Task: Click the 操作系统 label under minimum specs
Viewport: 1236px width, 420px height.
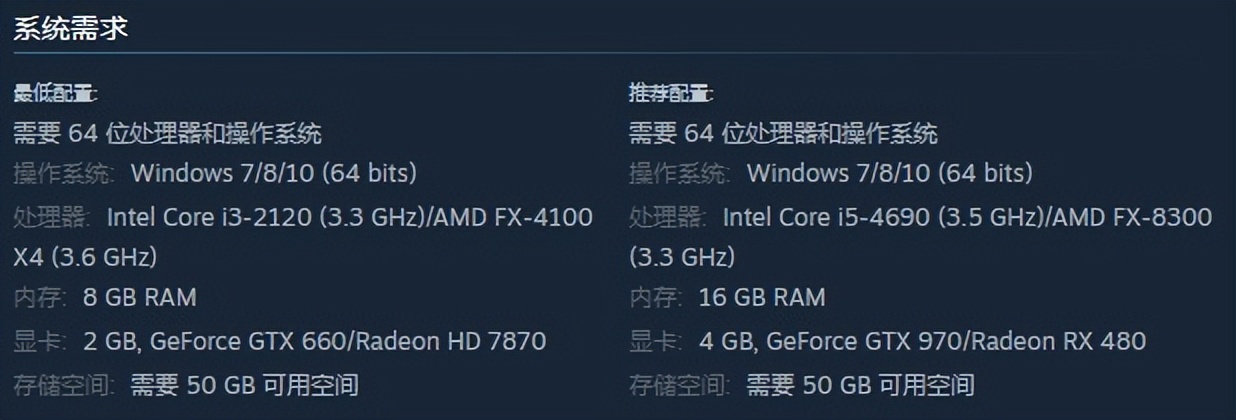Action: click(63, 173)
